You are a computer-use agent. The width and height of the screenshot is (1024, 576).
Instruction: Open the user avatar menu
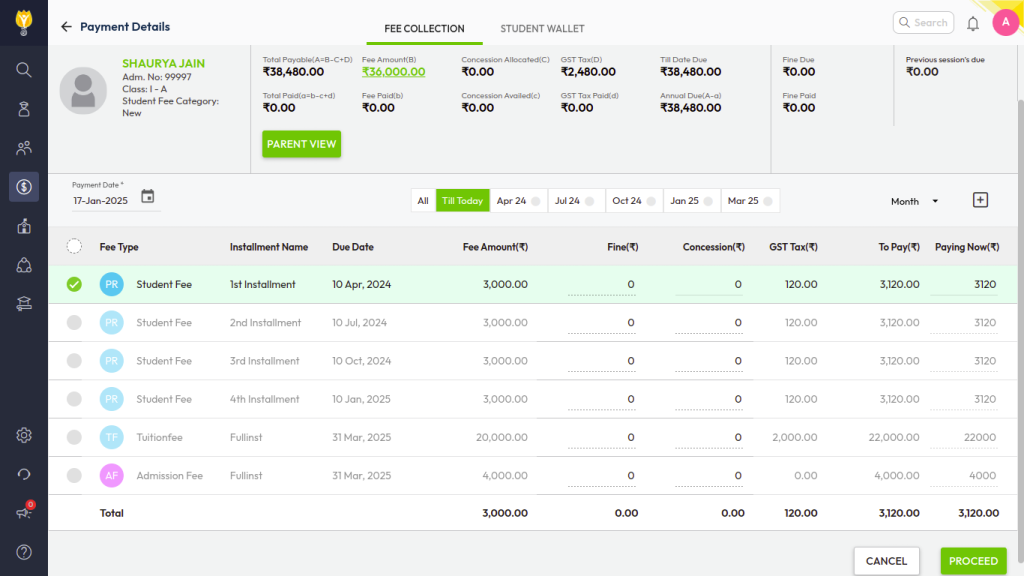1005,23
